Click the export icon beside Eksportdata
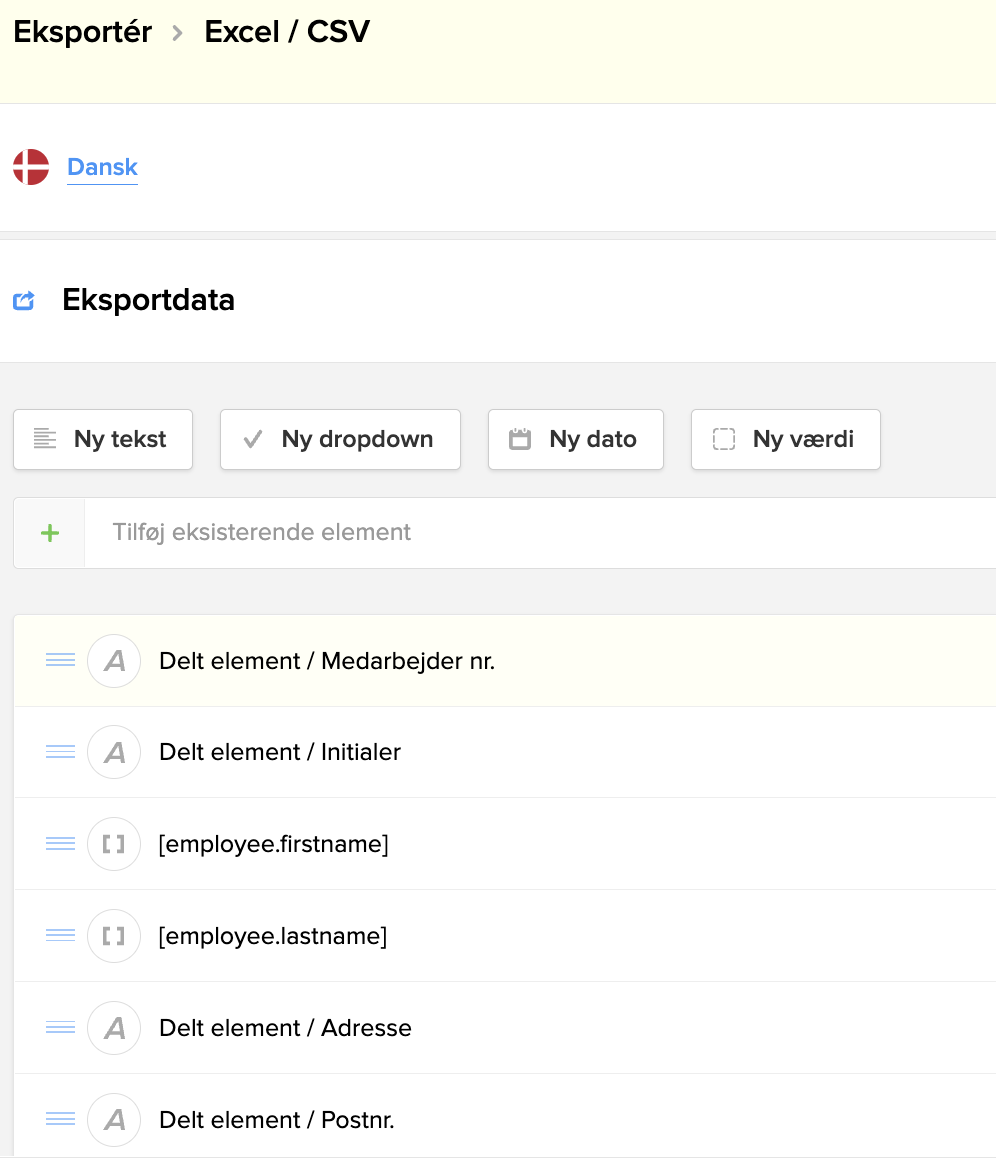The width and height of the screenshot is (996, 1158). 24,300
